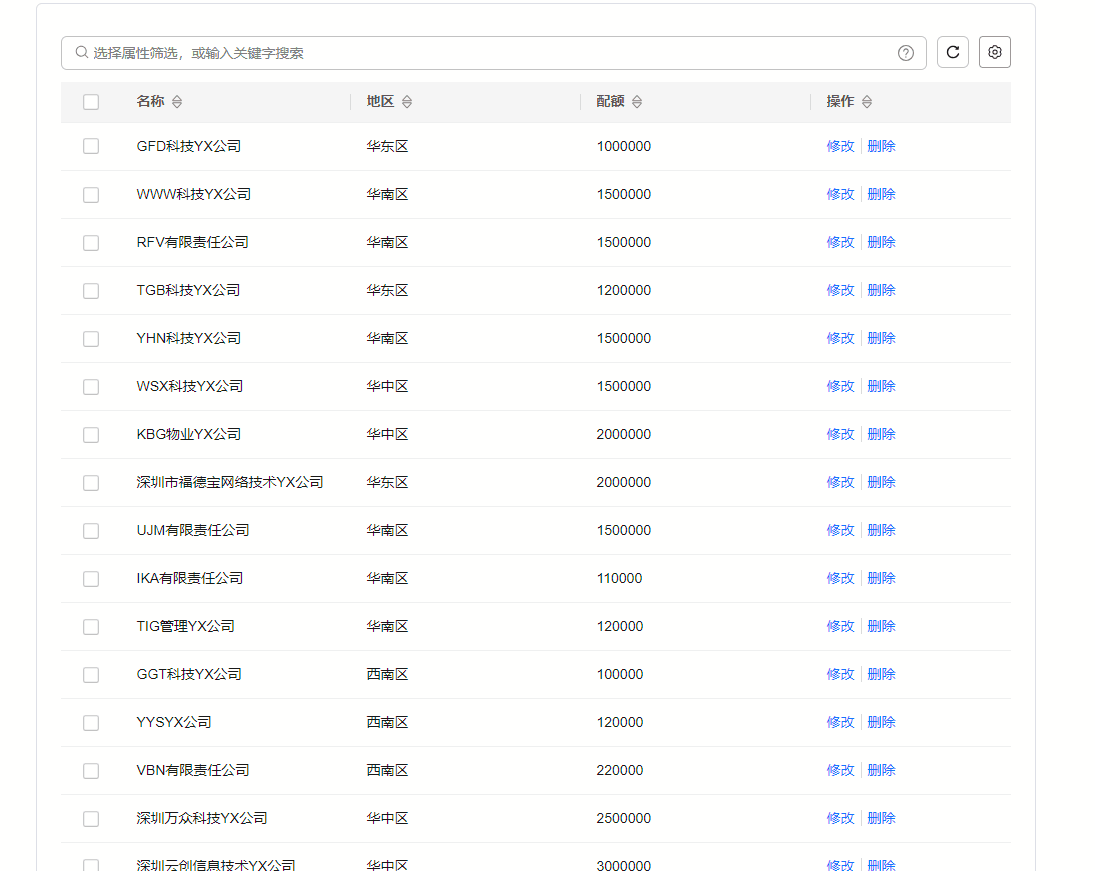
Task: Click 删除 for RFV有限责任公司
Action: tap(881, 242)
